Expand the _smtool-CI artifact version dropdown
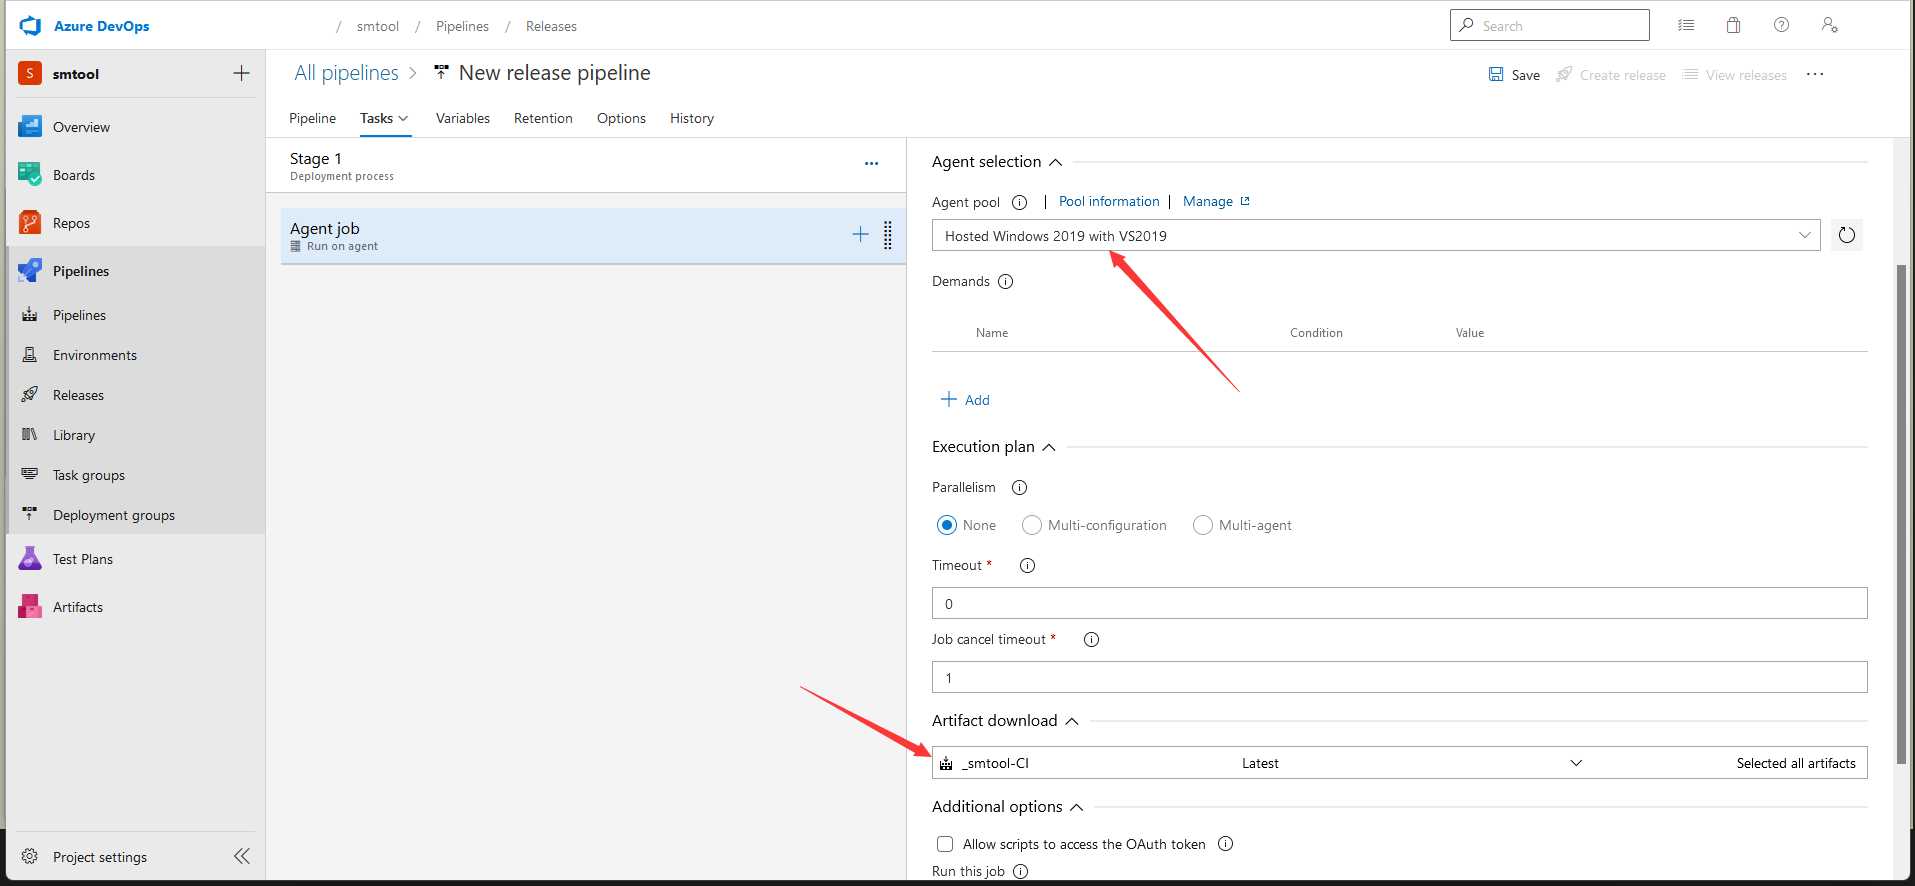The image size is (1915, 886). pyautogui.click(x=1576, y=763)
